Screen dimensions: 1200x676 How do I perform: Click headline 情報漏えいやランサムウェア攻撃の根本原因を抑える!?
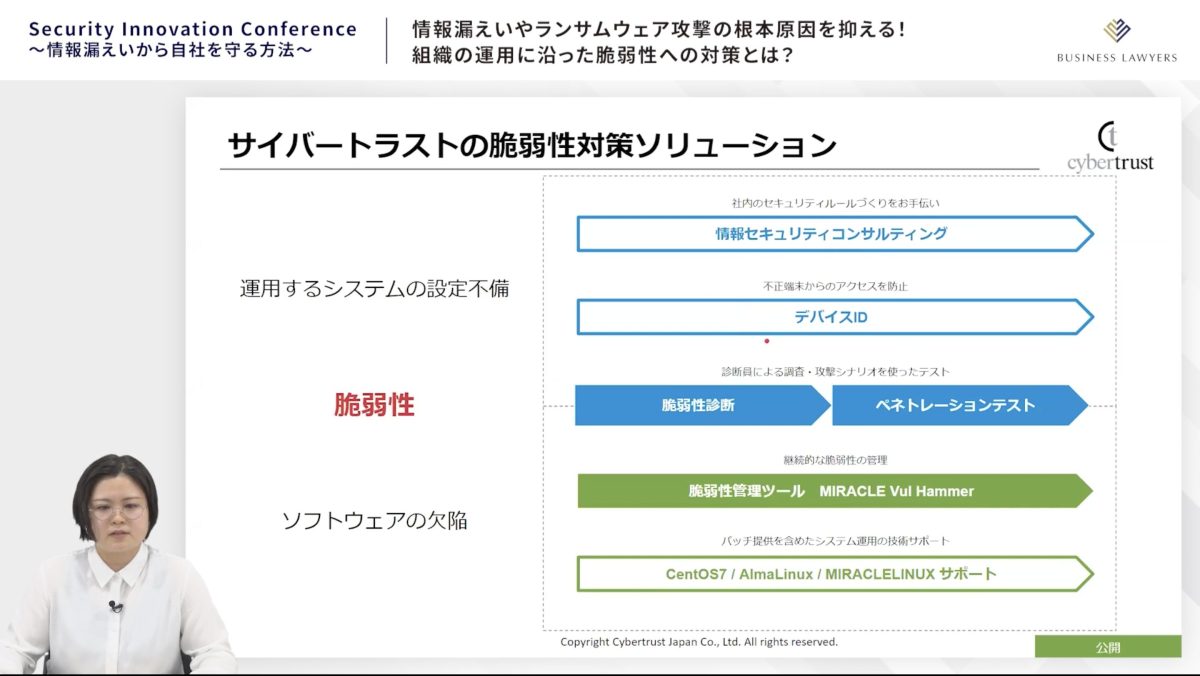pyautogui.click(x=659, y=30)
